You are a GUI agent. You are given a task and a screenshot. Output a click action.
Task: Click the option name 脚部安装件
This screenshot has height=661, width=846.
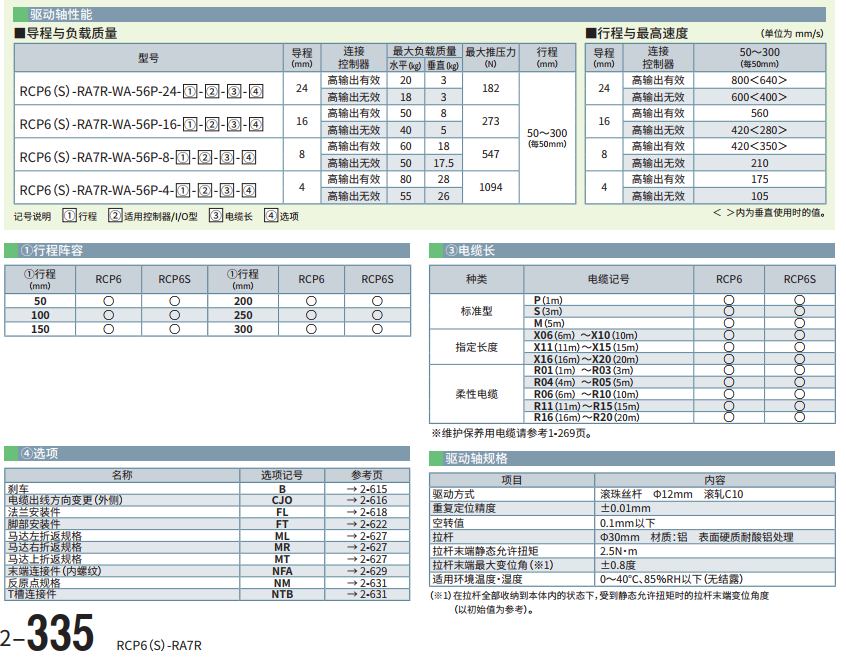(x=33, y=524)
